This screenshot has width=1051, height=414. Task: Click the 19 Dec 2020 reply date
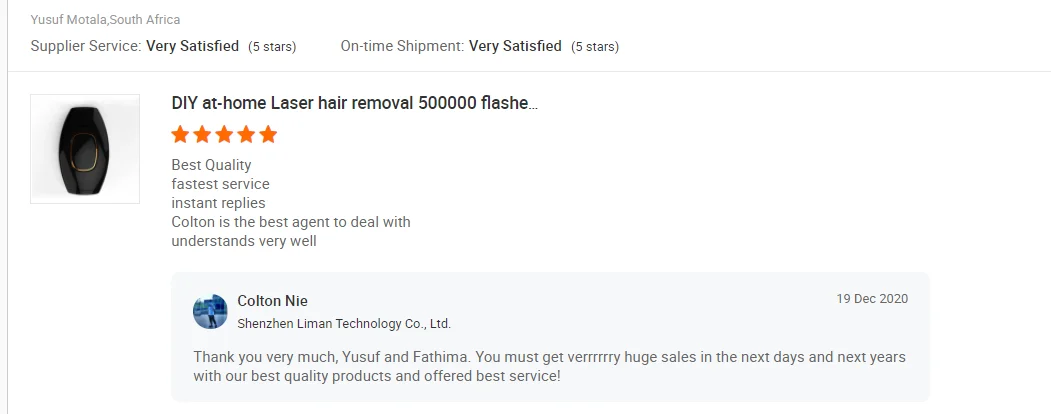pyautogui.click(x=872, y=299)
